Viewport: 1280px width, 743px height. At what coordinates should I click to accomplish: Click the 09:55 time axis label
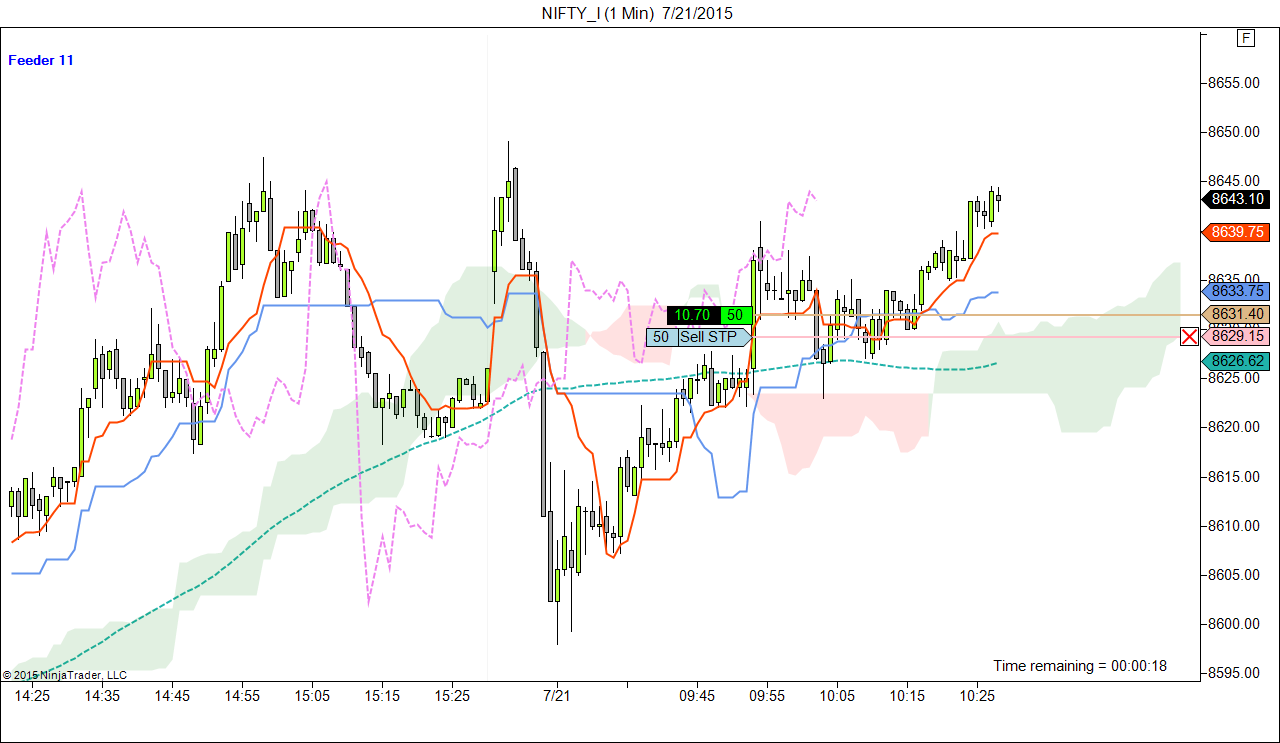click(x=767, y=695)
